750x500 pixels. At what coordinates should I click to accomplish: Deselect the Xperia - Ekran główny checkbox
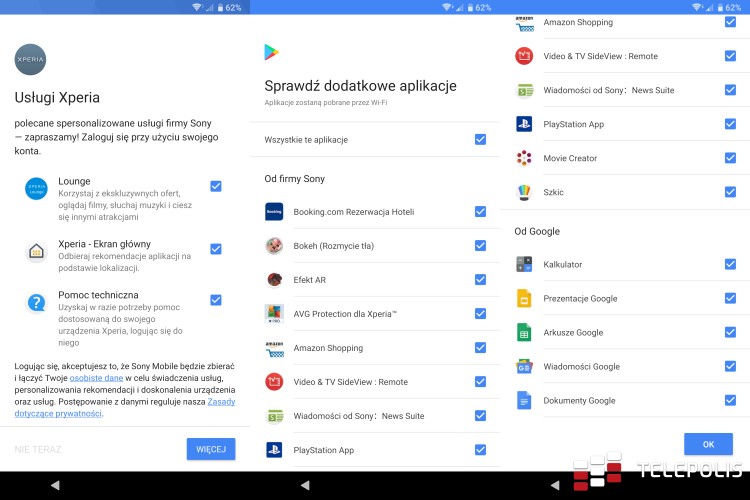point(216,249)
